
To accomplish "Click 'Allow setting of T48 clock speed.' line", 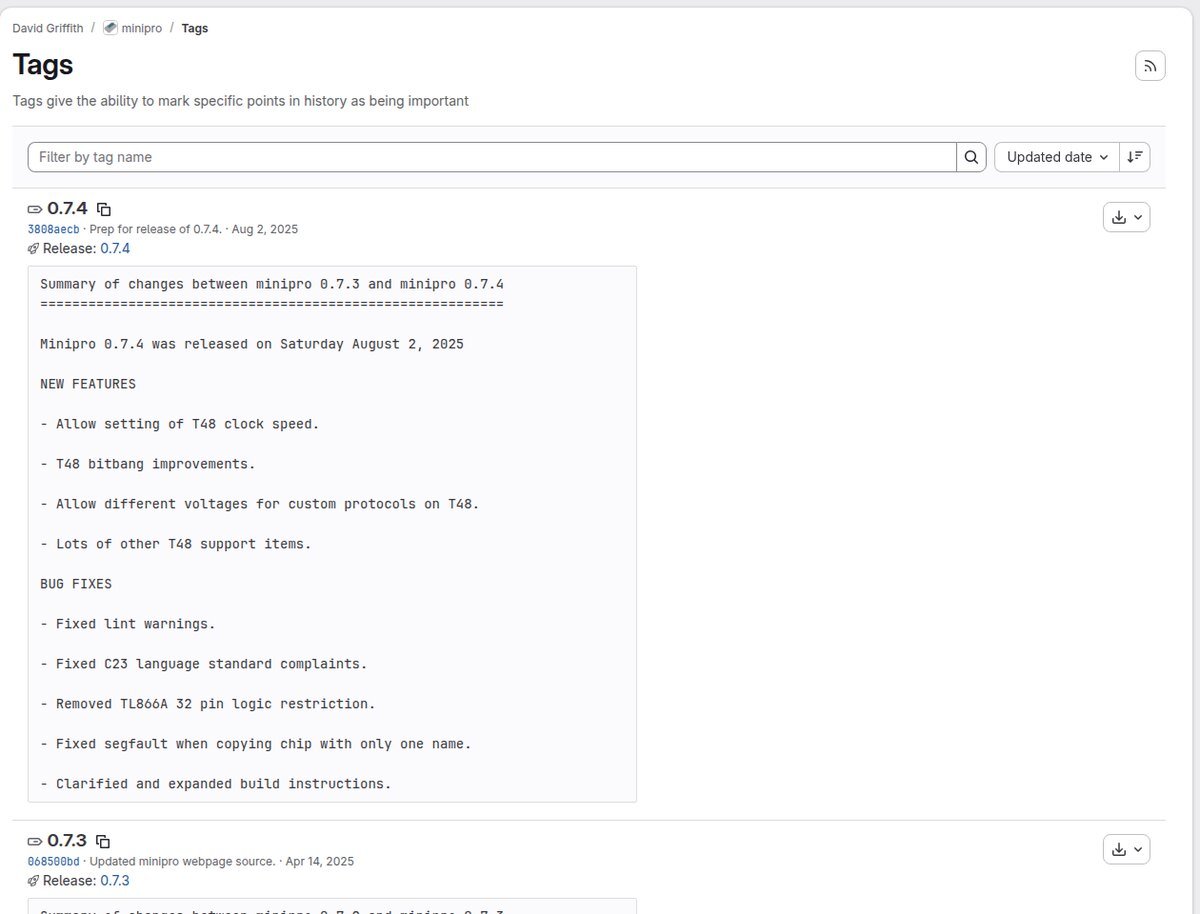I will click(180, 424).
